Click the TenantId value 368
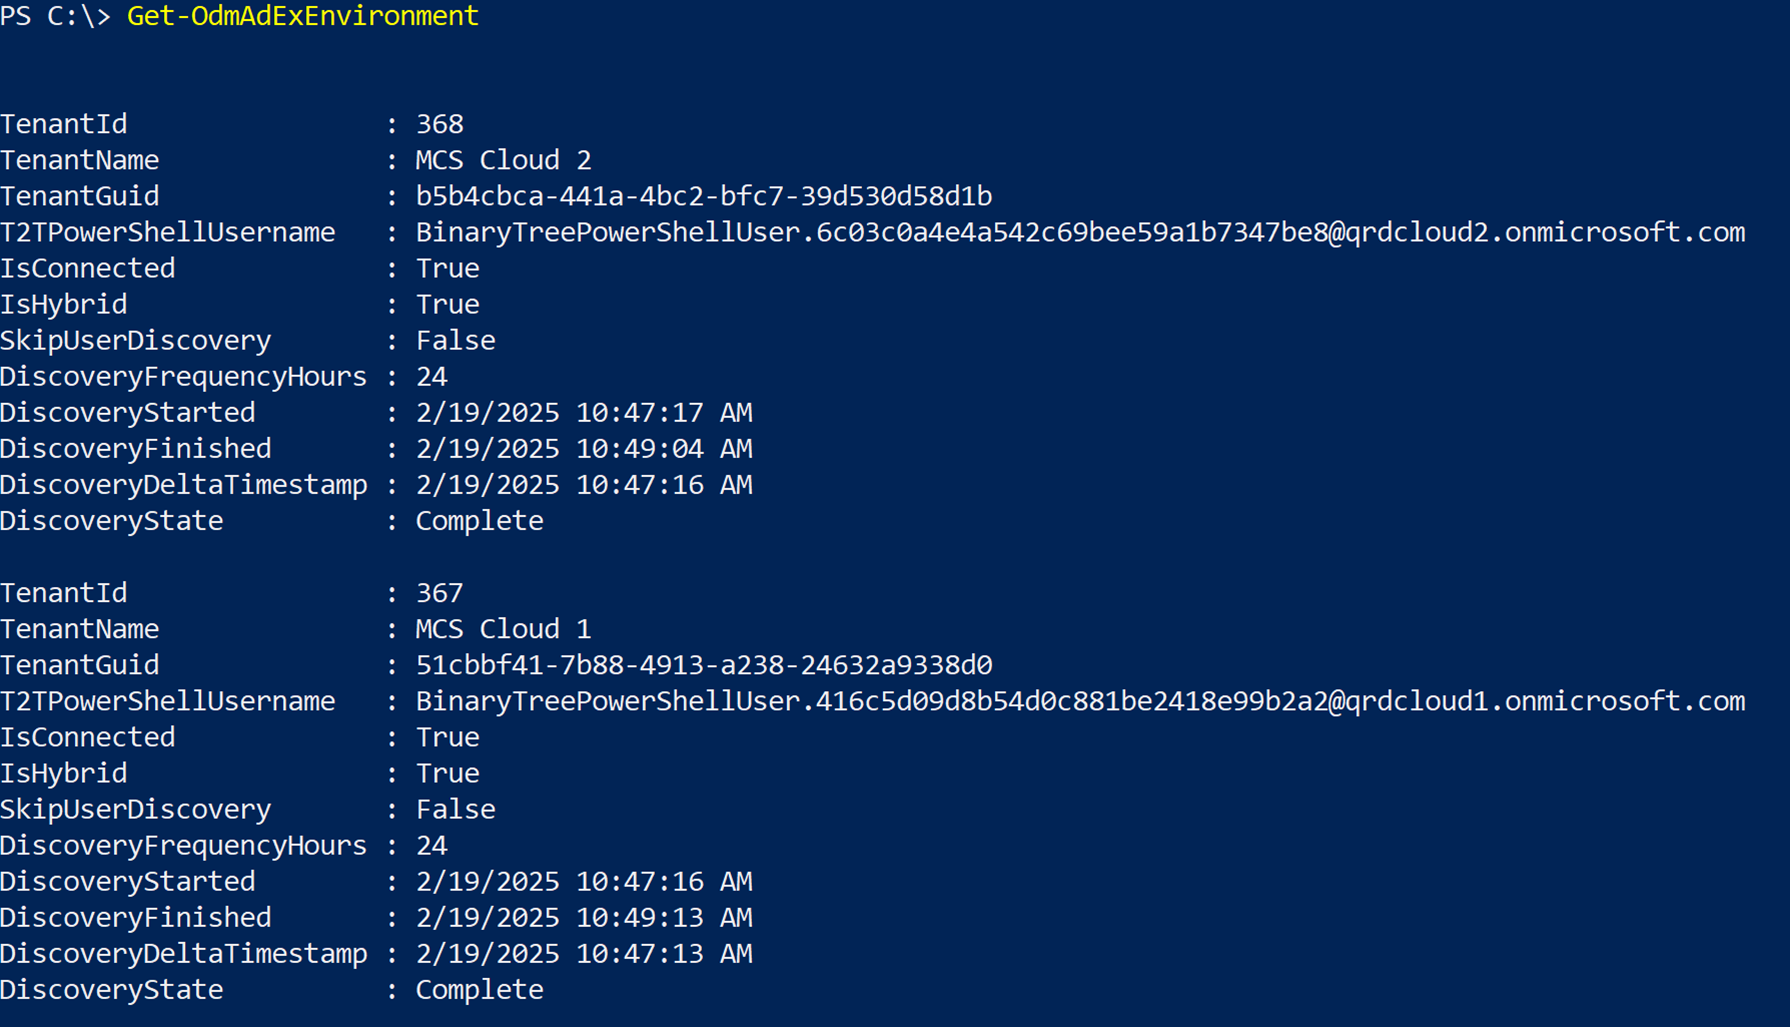This screenshot has height=1027, width=1790. tap(439, 124)
